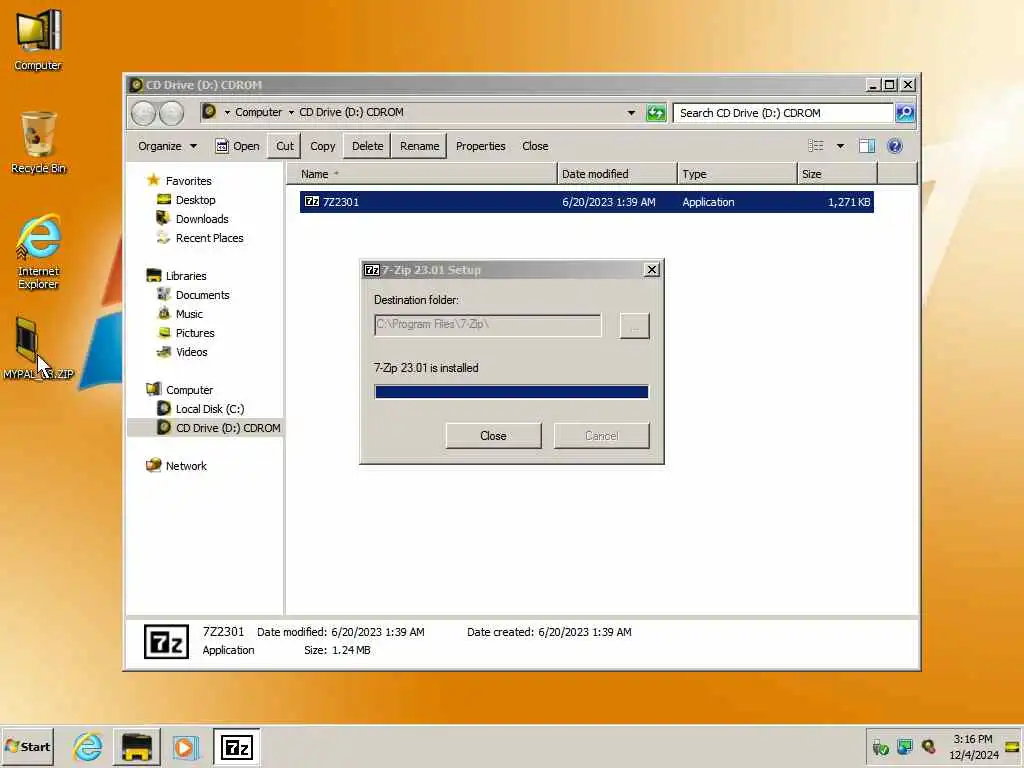Sort by the Size column header
Screen dimensions: 1024x768
click(x=837, y=174)
